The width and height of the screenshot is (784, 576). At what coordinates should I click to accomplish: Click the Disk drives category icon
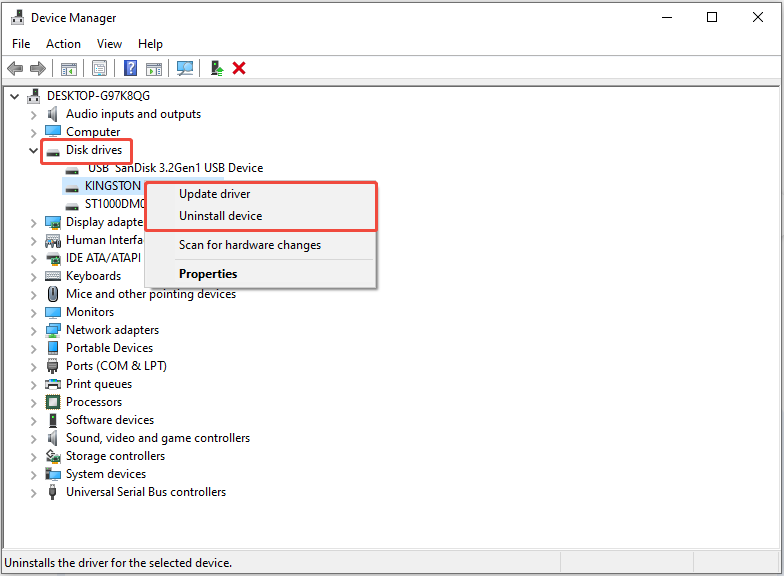coord(53,152)
